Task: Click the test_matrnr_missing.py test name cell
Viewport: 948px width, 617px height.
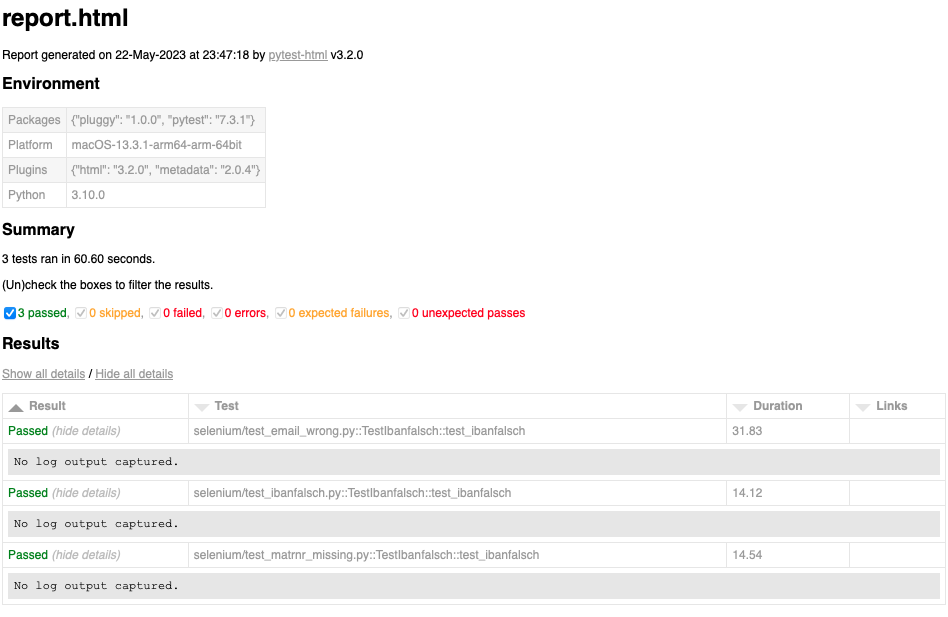Action: coord(458,555)
